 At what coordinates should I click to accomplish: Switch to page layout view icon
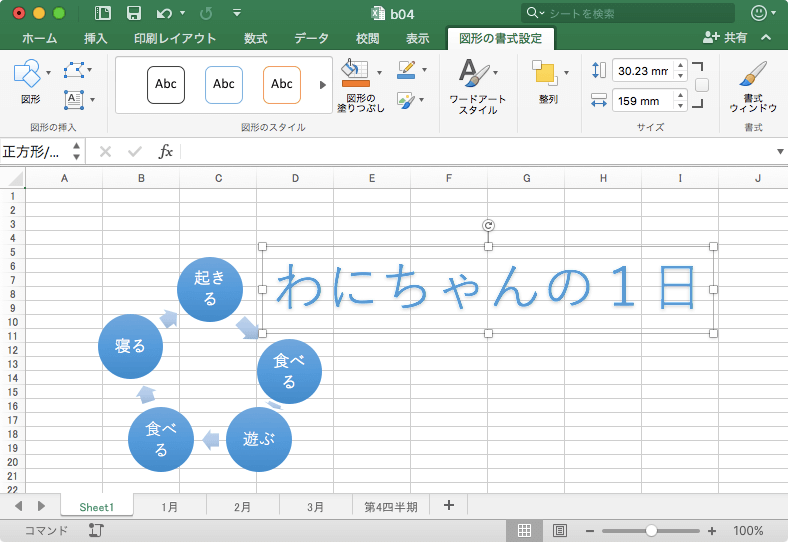click(x=560, y=530)
